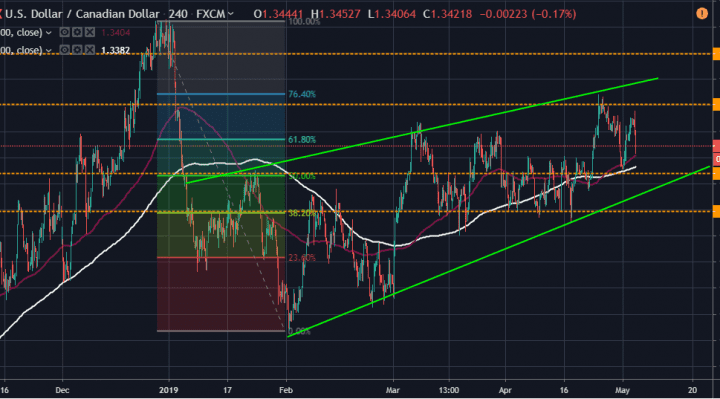
Task: Click the topmost orange price scale label
Action: pyautogui.click(x=716, y=54)
